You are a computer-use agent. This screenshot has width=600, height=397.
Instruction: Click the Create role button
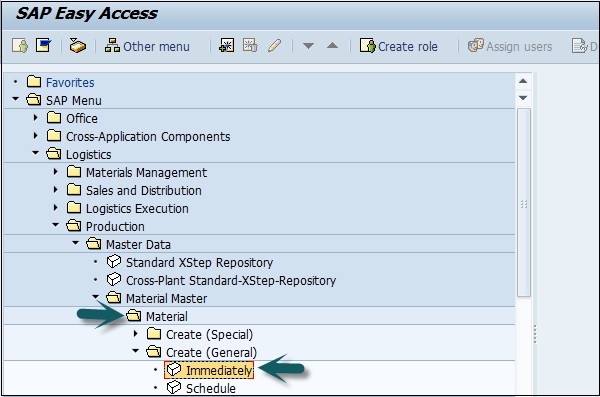[x=398, y=46]
